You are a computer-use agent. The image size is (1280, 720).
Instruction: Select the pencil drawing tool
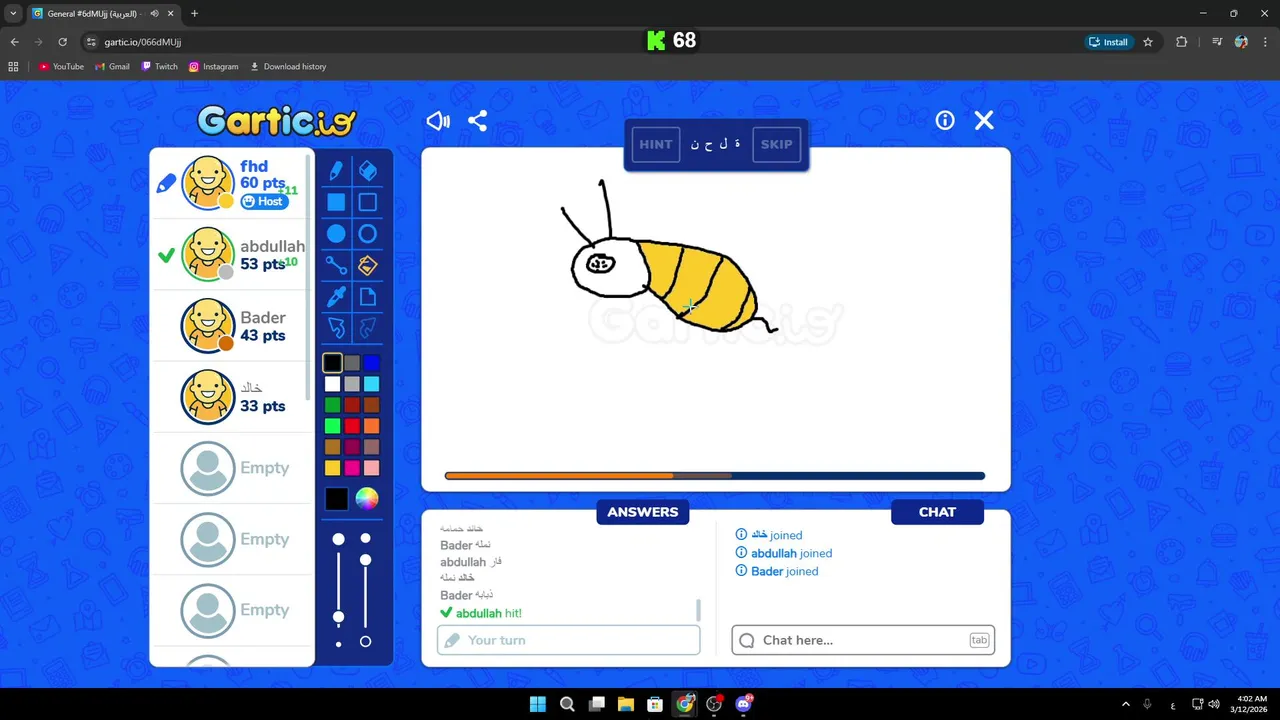336,171
